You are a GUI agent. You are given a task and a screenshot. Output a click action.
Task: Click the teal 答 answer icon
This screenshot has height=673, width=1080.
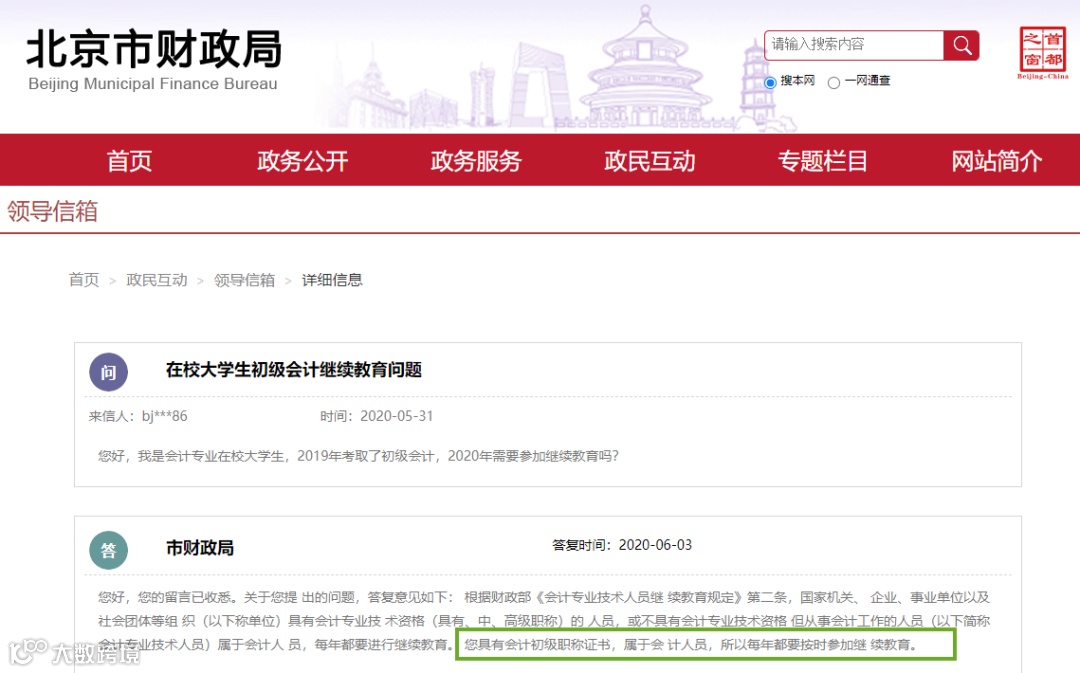click(x=108, y=550)
